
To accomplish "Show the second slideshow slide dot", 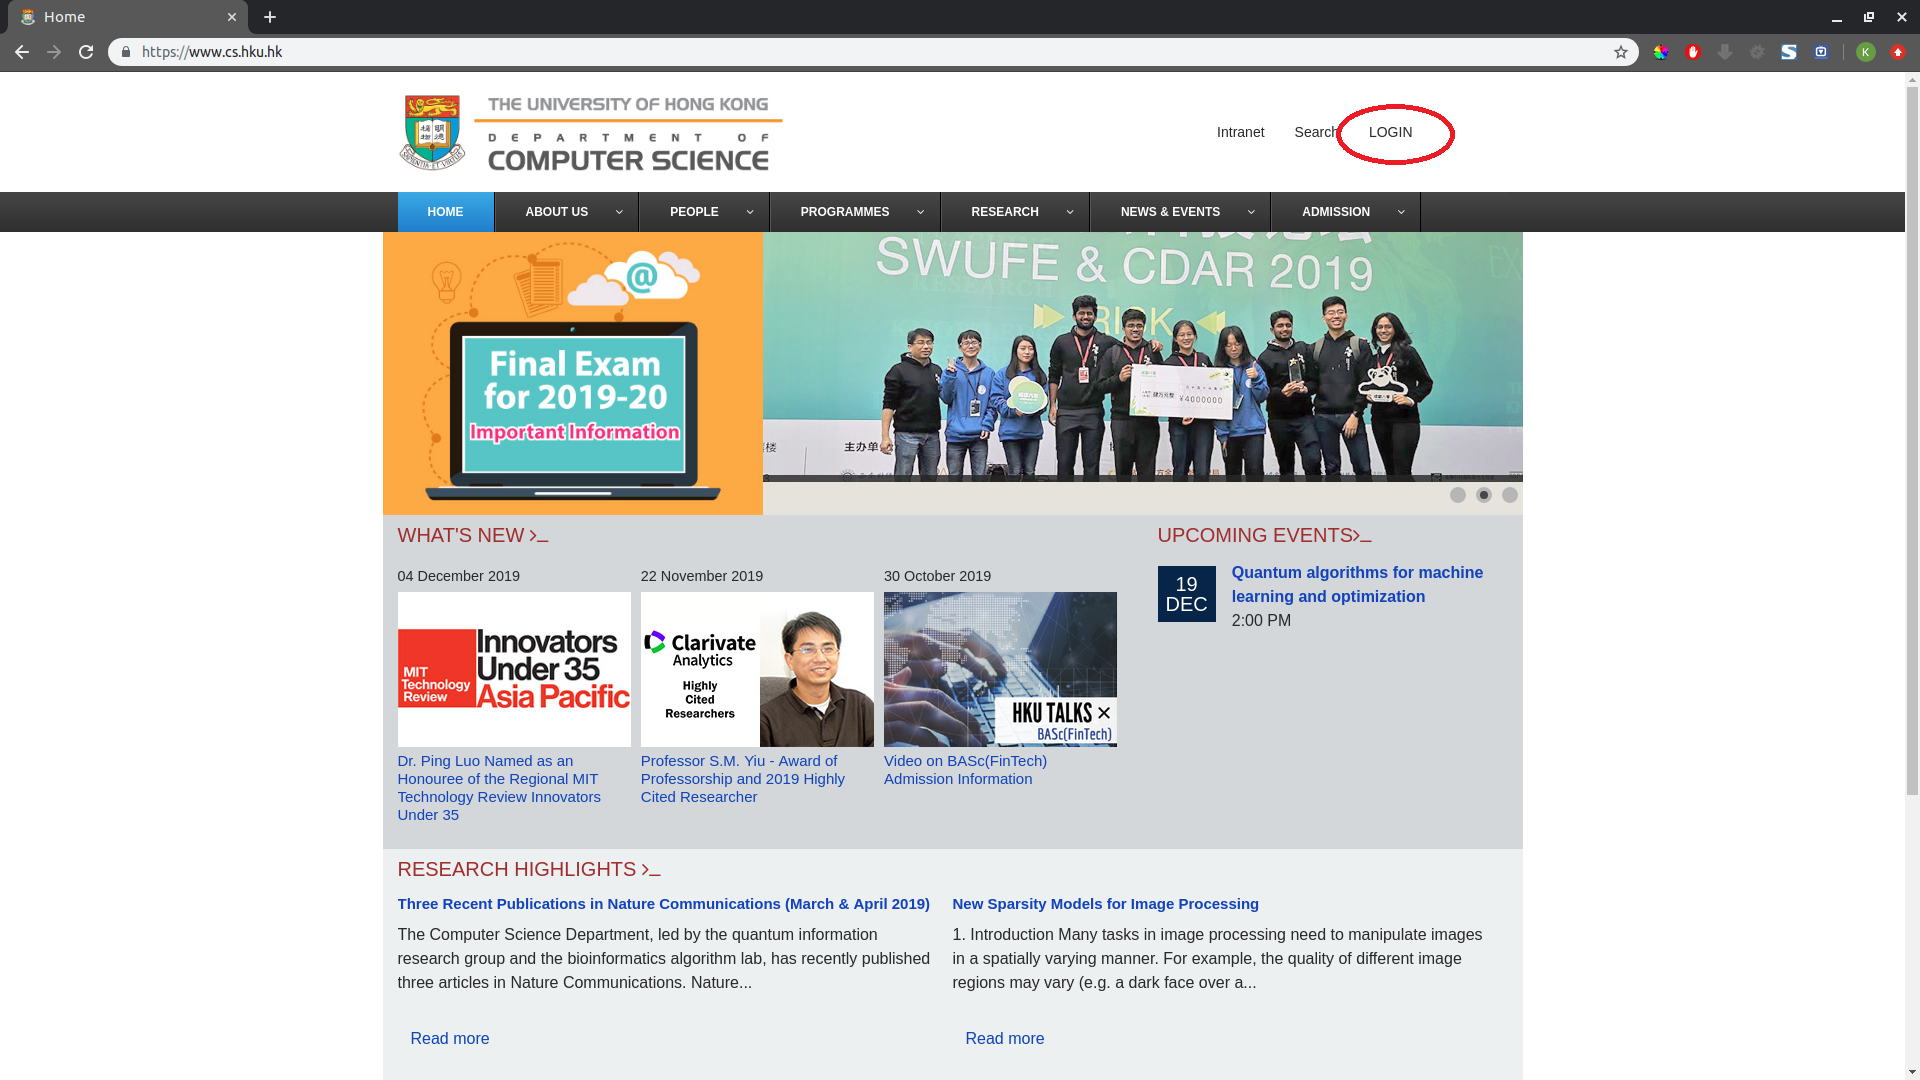I will click(x=1484, y=495).
